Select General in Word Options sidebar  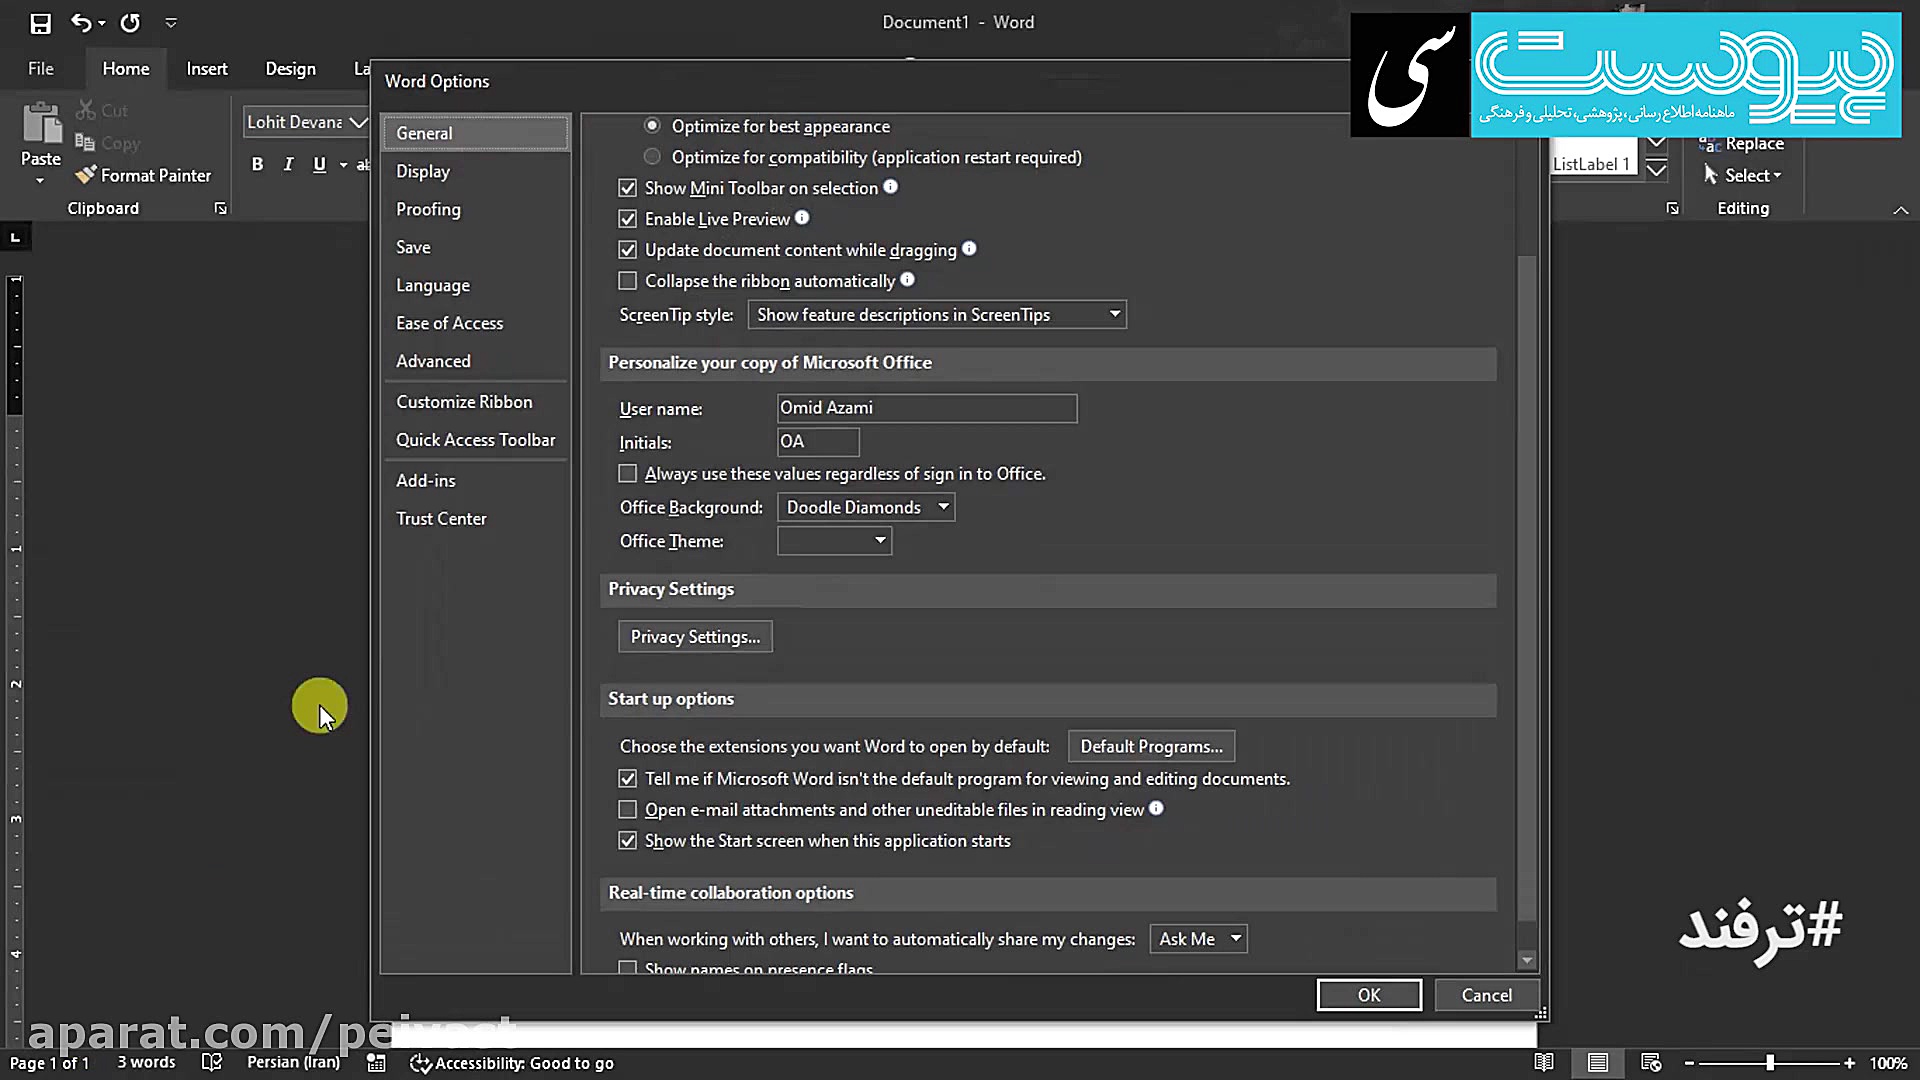pyautogui.click(x=475, y=133)
